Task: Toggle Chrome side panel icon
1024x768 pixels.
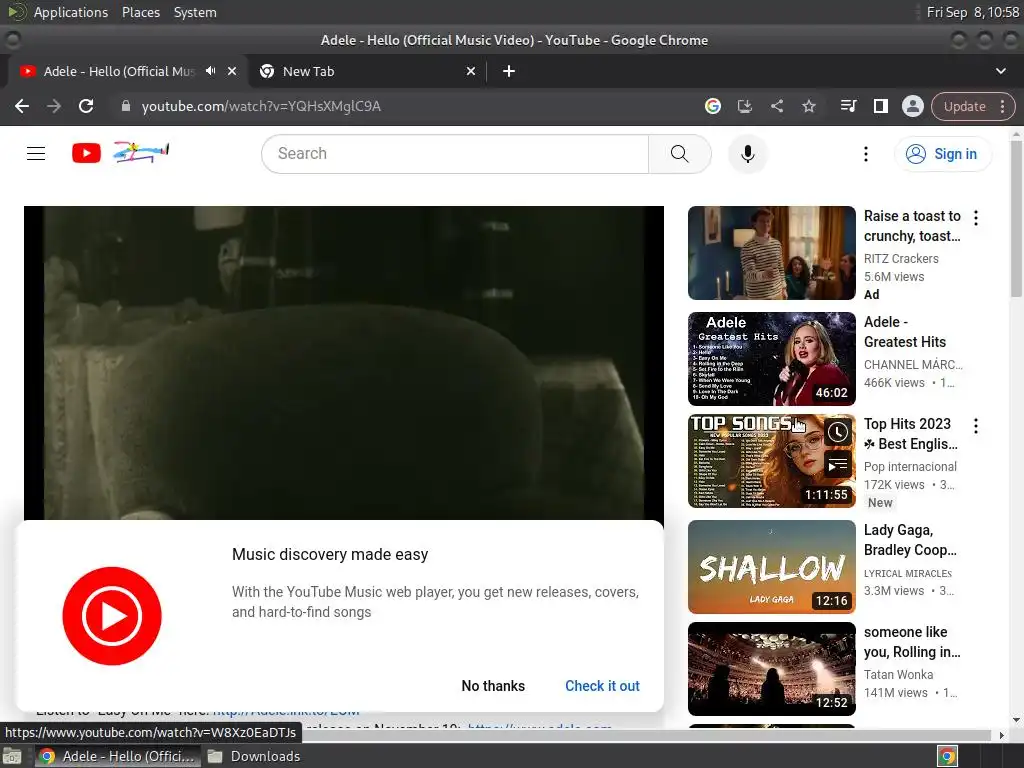Action: (880, 106)
